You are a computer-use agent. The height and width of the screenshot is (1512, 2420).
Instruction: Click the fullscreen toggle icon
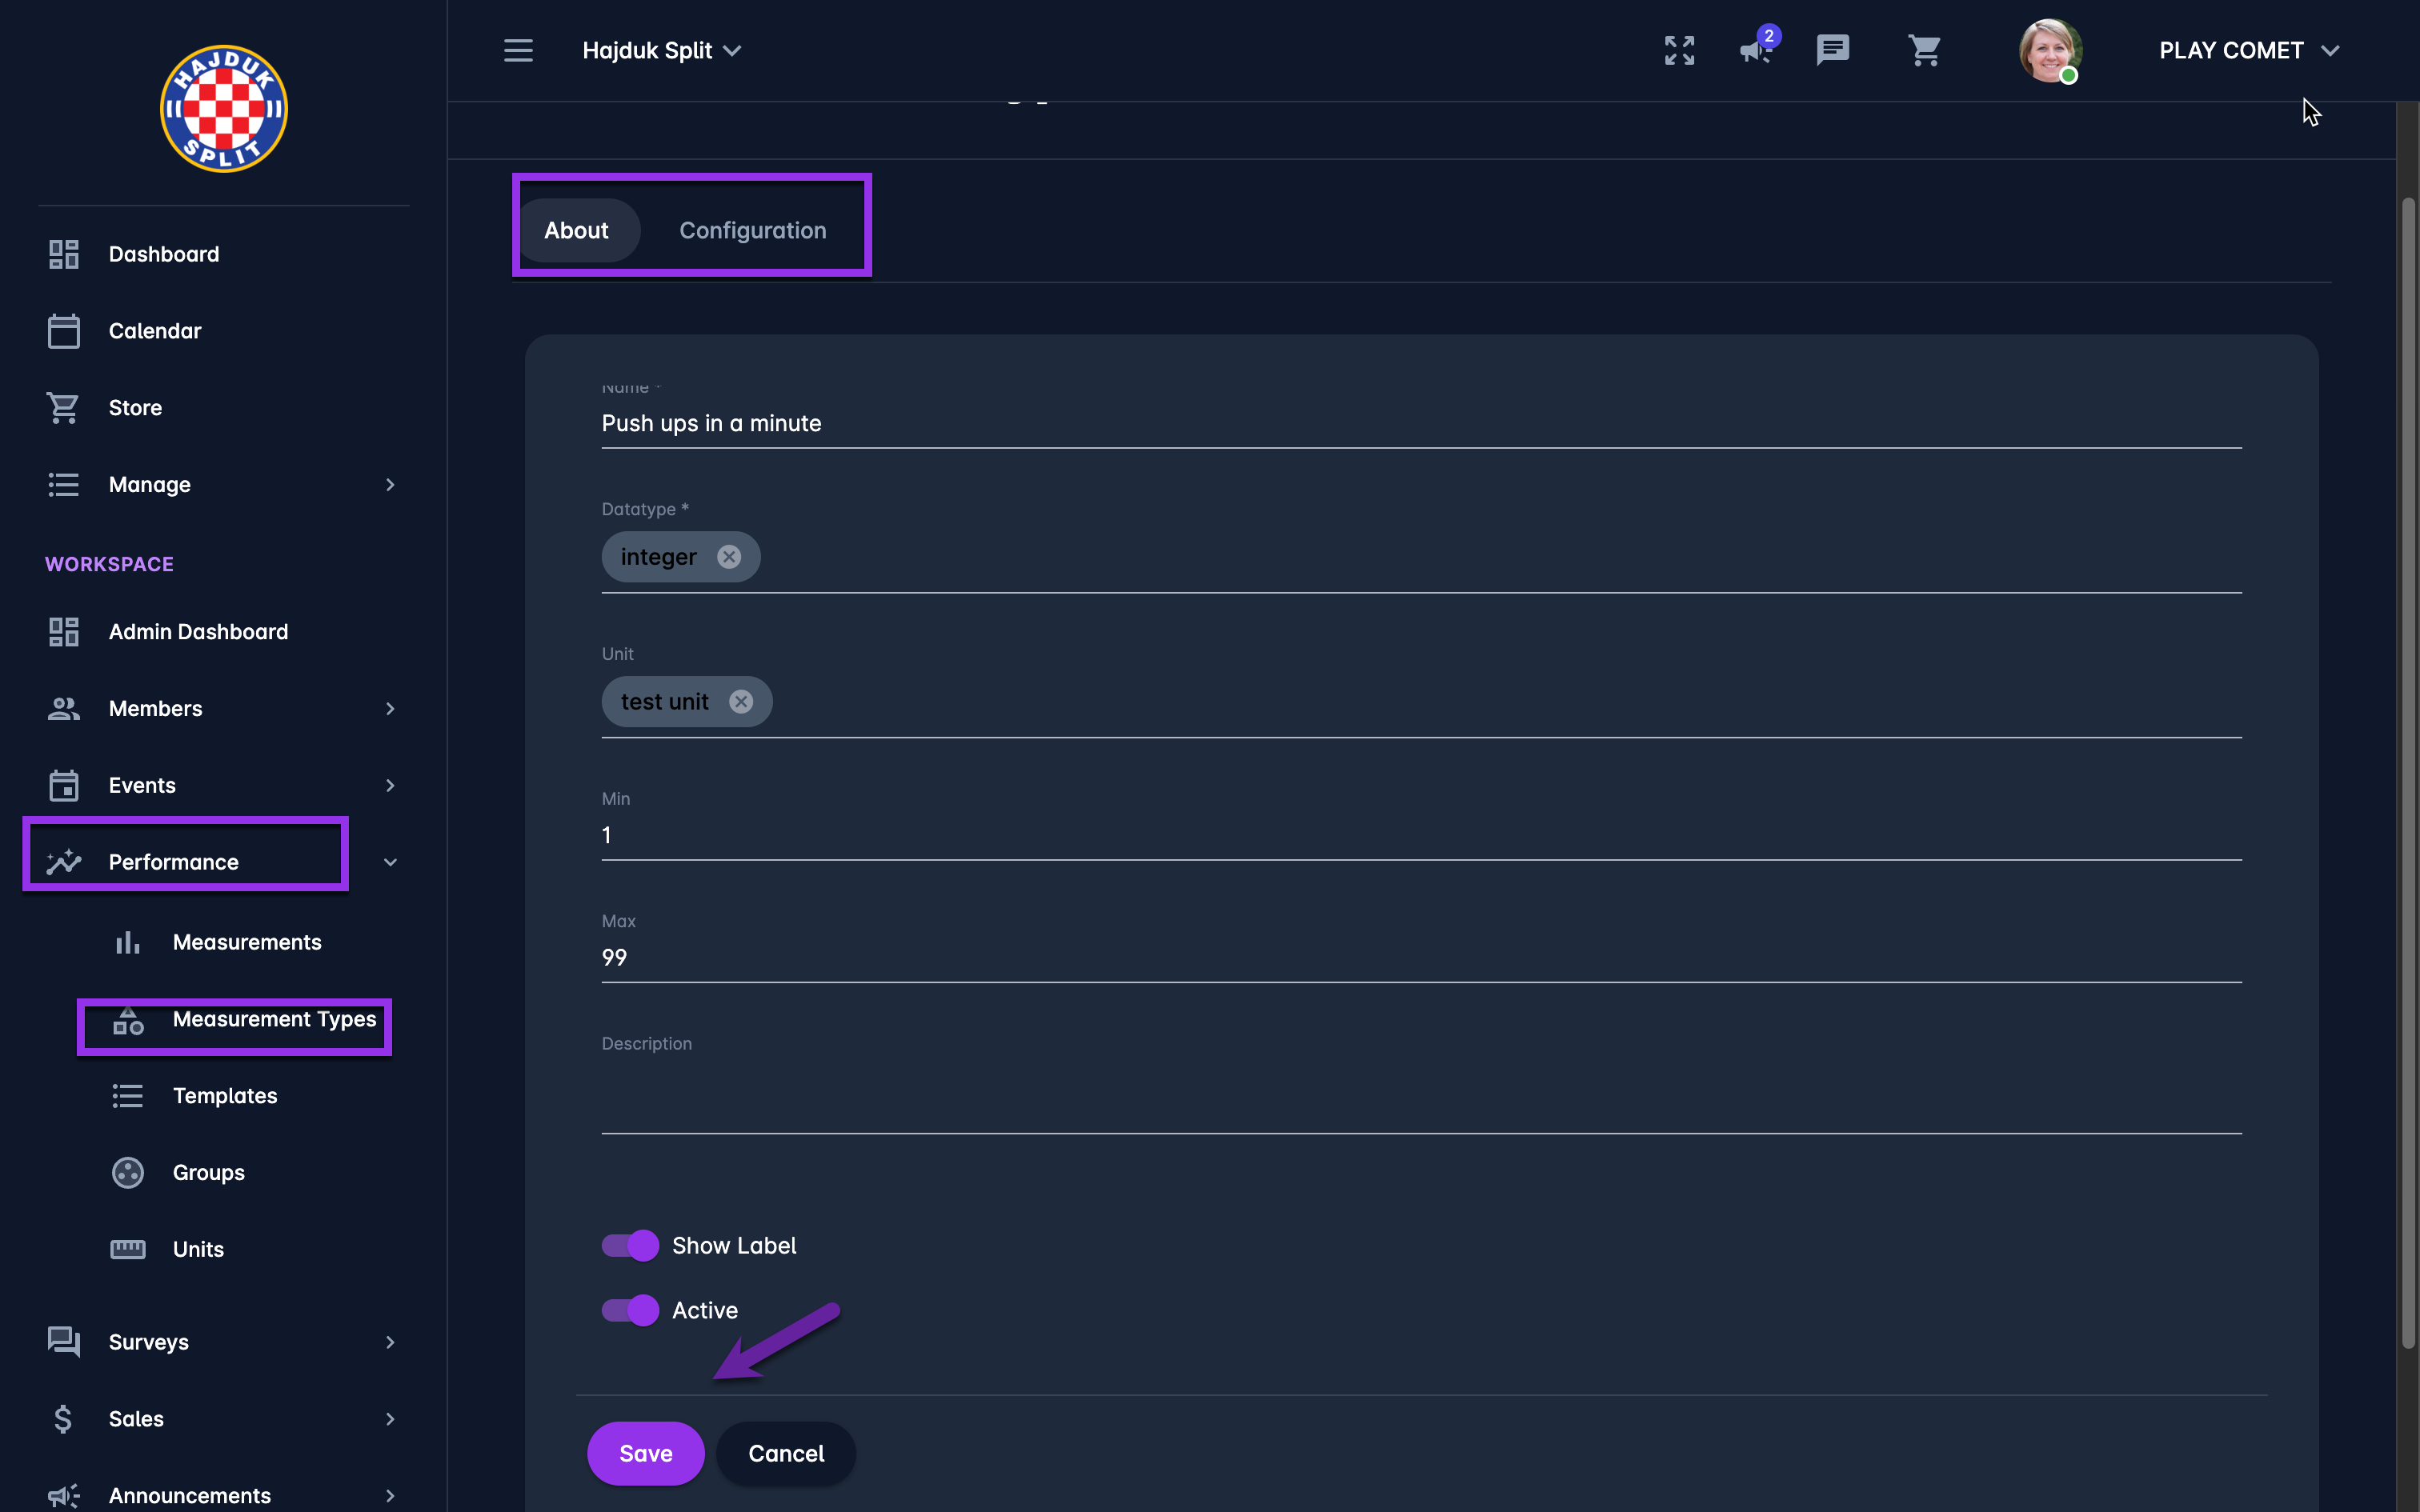tap(1679, 50)
